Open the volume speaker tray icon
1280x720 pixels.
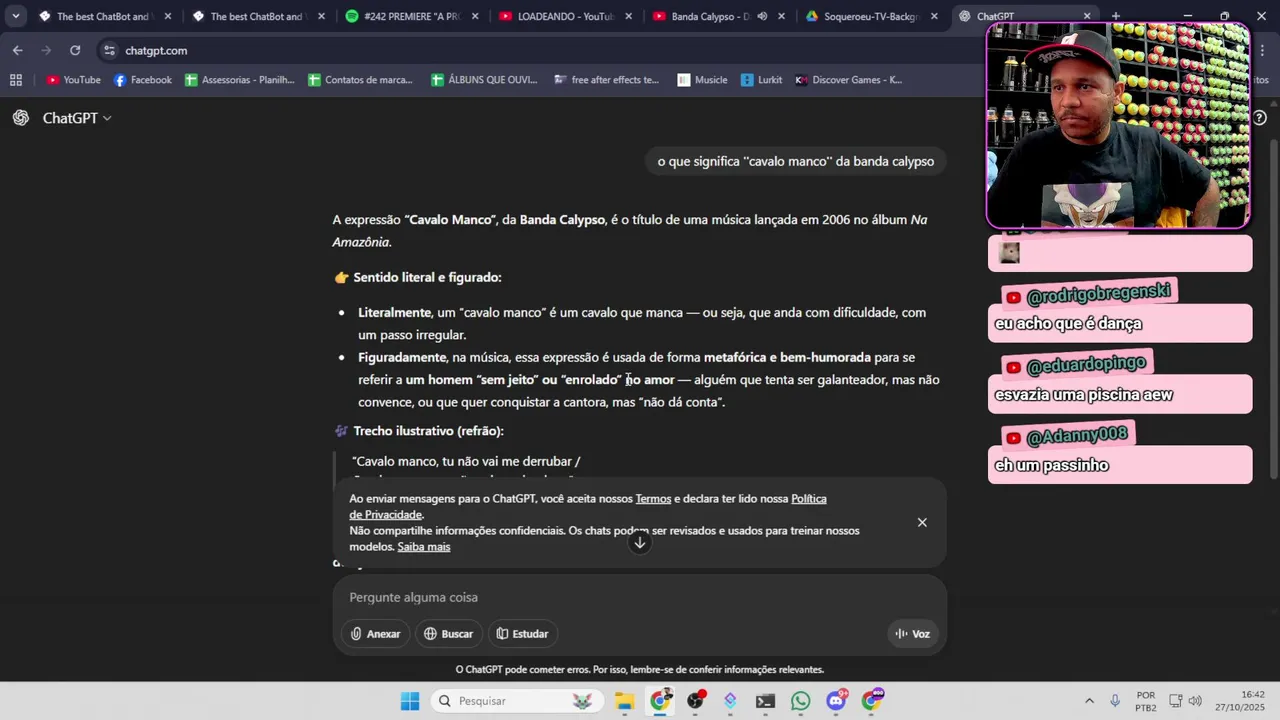coord(1195,701)
